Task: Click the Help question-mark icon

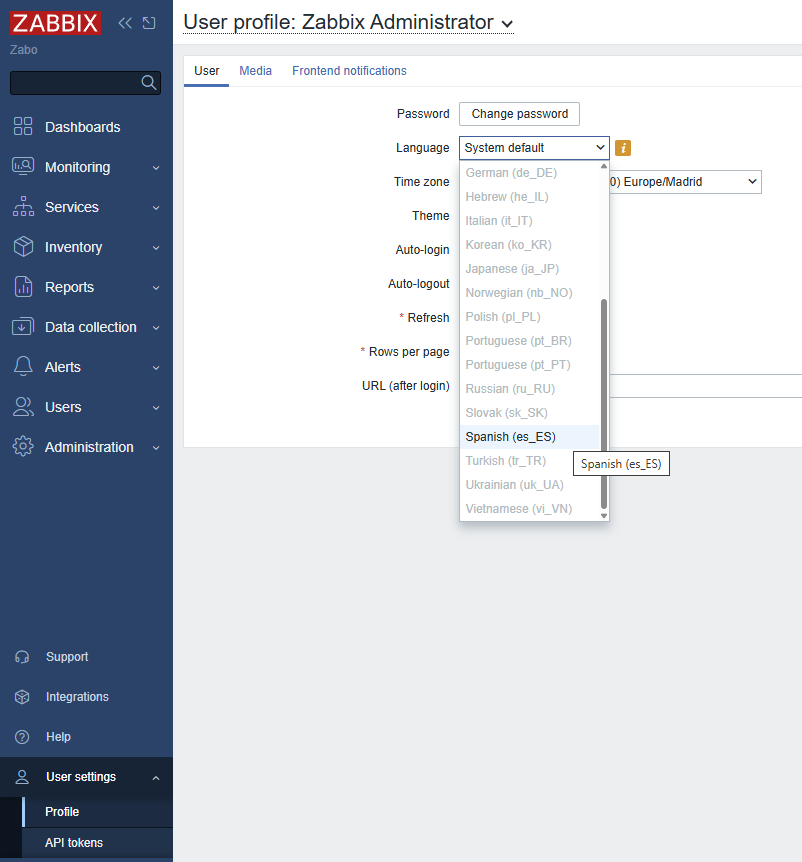Action: (x=23, y=737)
